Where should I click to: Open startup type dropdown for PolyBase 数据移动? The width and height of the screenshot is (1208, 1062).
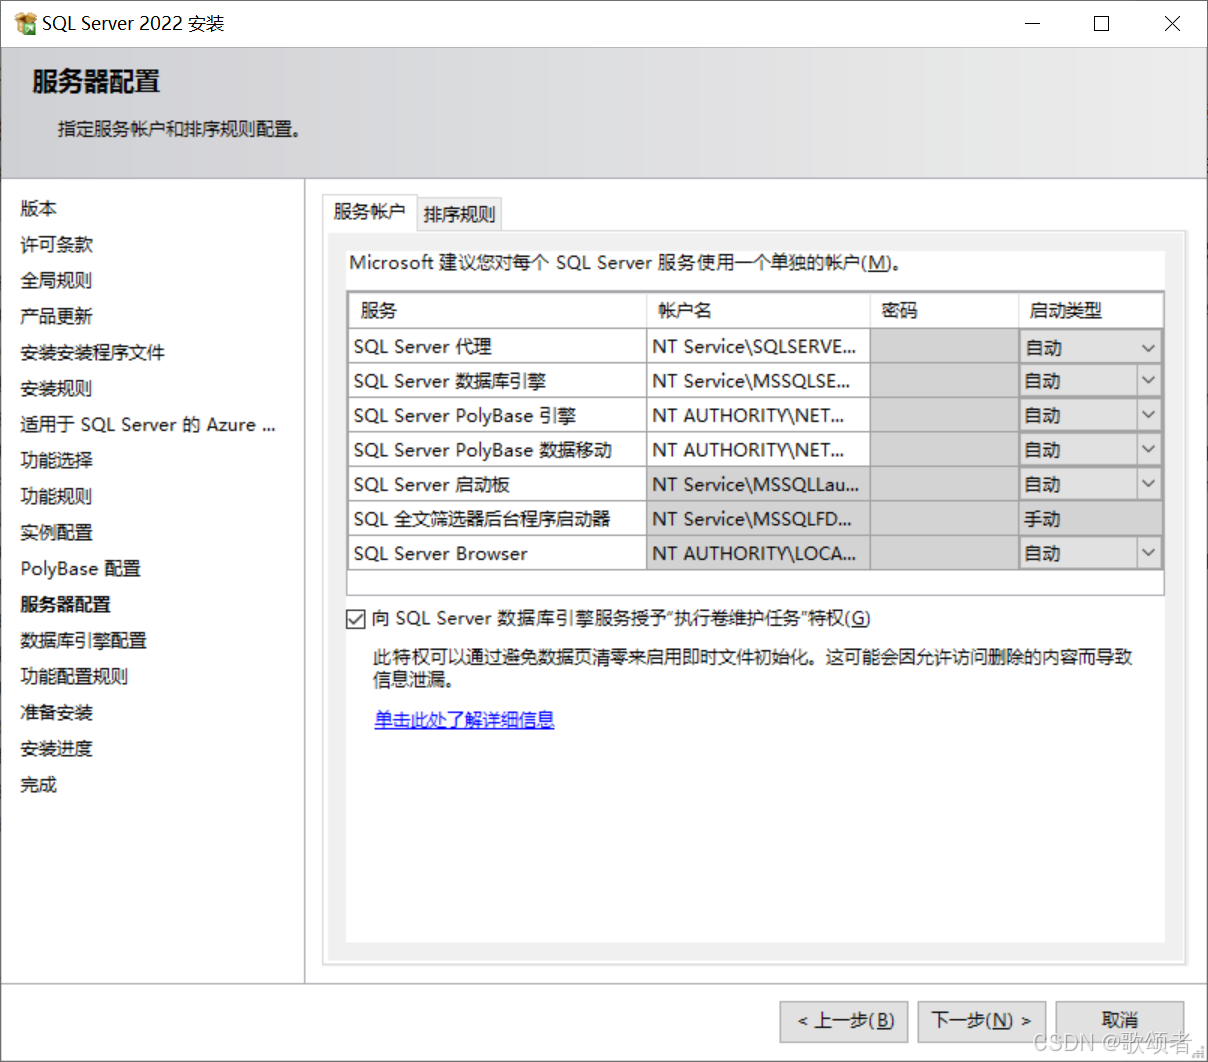(1148, 450)
